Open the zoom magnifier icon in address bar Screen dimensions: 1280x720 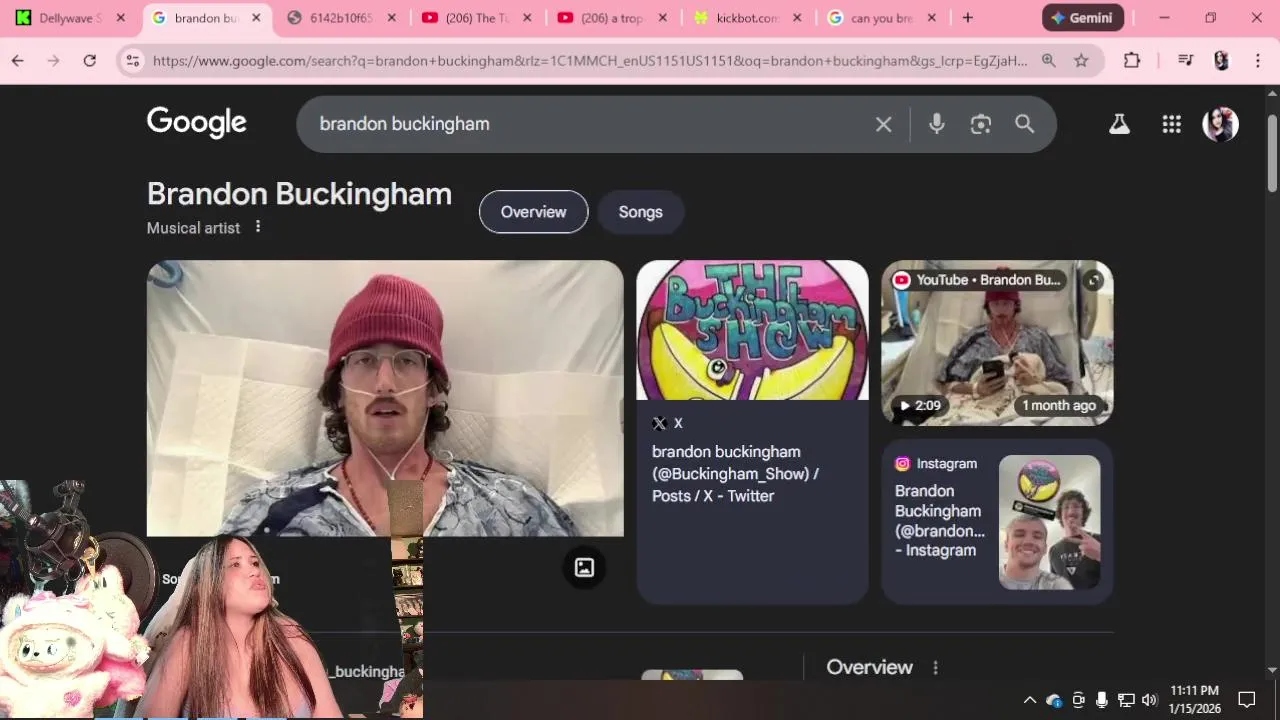click(x=1048, y=61)
